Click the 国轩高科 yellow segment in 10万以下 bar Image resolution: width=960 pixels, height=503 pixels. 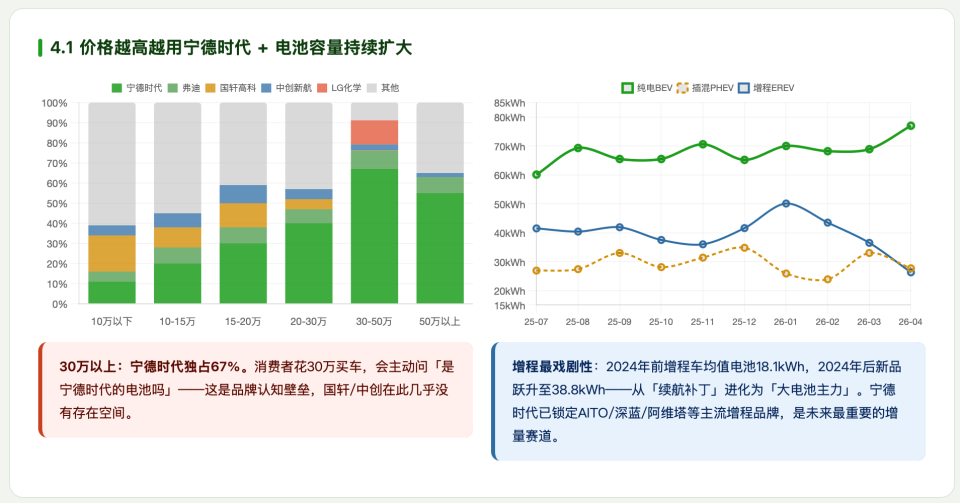click(x=112, y=253)
